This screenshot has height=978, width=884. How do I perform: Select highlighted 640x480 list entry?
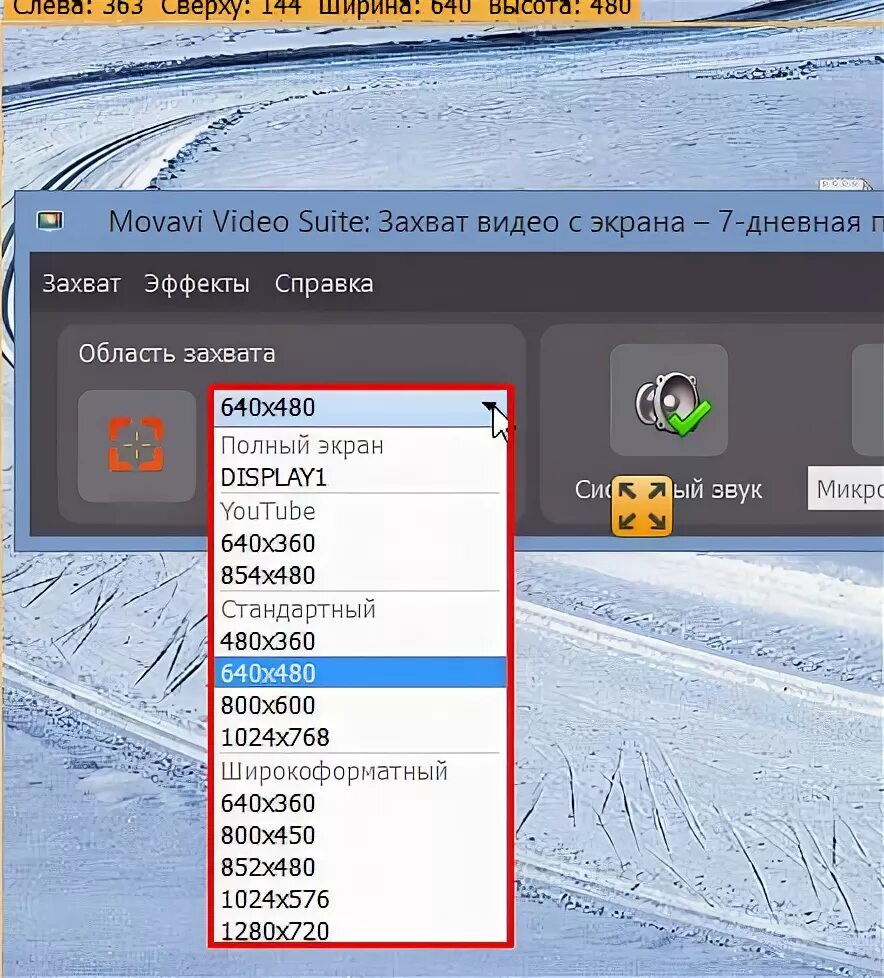coord(361,673)
